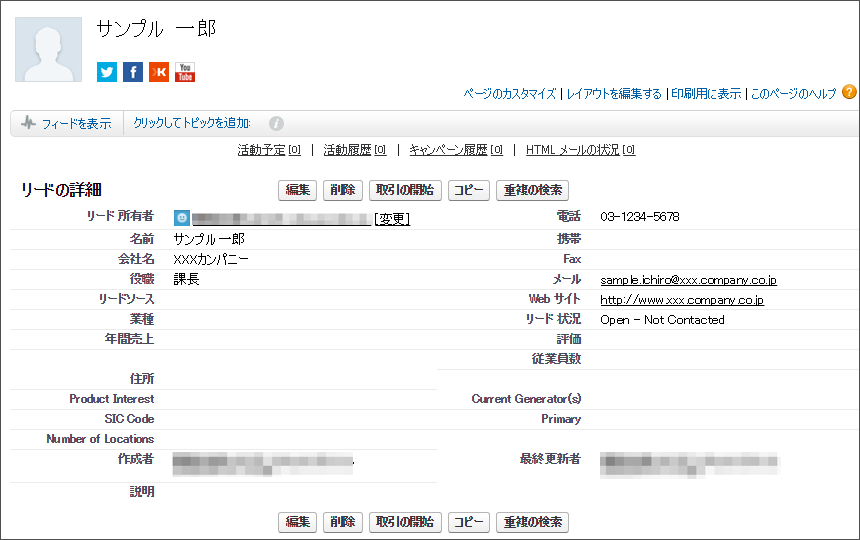Open the blurred lead owner name link

pos(281,219)
